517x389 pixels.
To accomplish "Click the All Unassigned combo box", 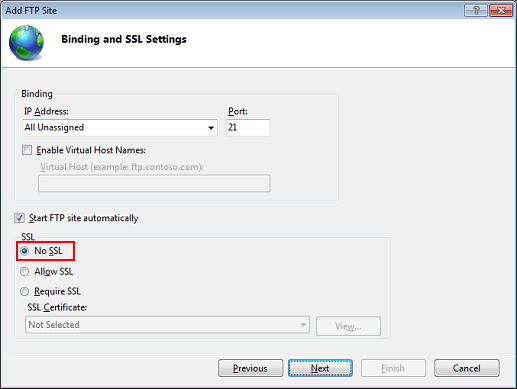I will 120,128.
